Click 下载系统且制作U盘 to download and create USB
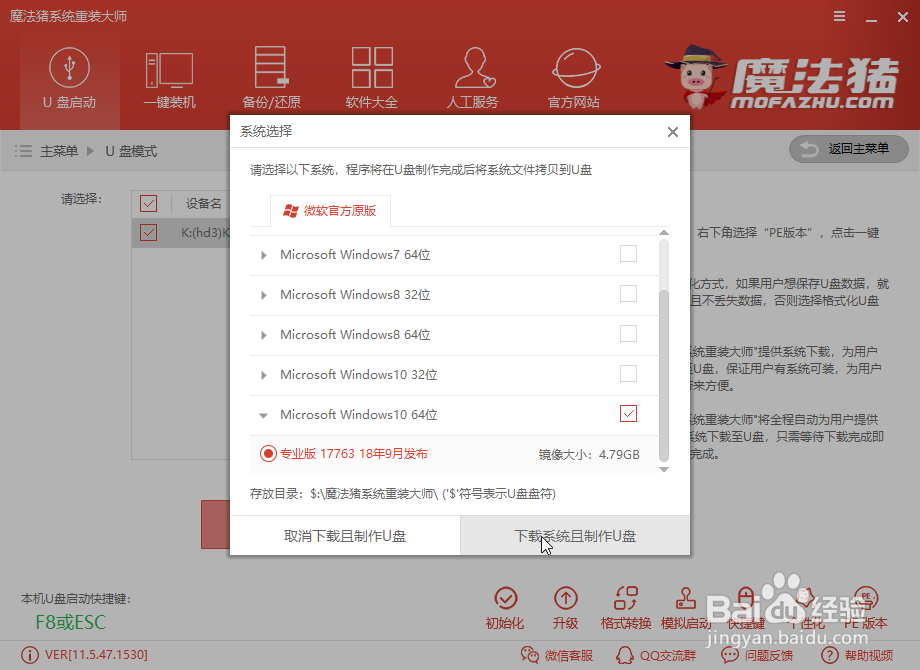Viewport: 920px width, 670px height. point(573,536)
